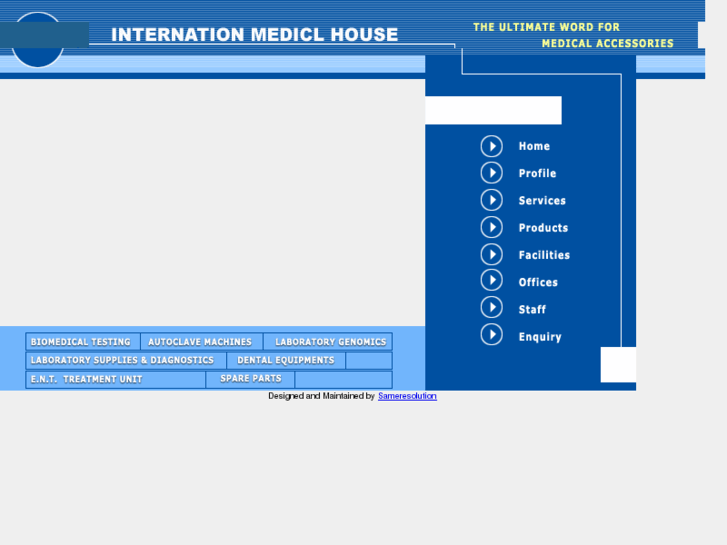Image resolution: width=727 pixels, height=545 pixels.
Task: Open the Laboratory Genomics category
Action: click(328, 342)
